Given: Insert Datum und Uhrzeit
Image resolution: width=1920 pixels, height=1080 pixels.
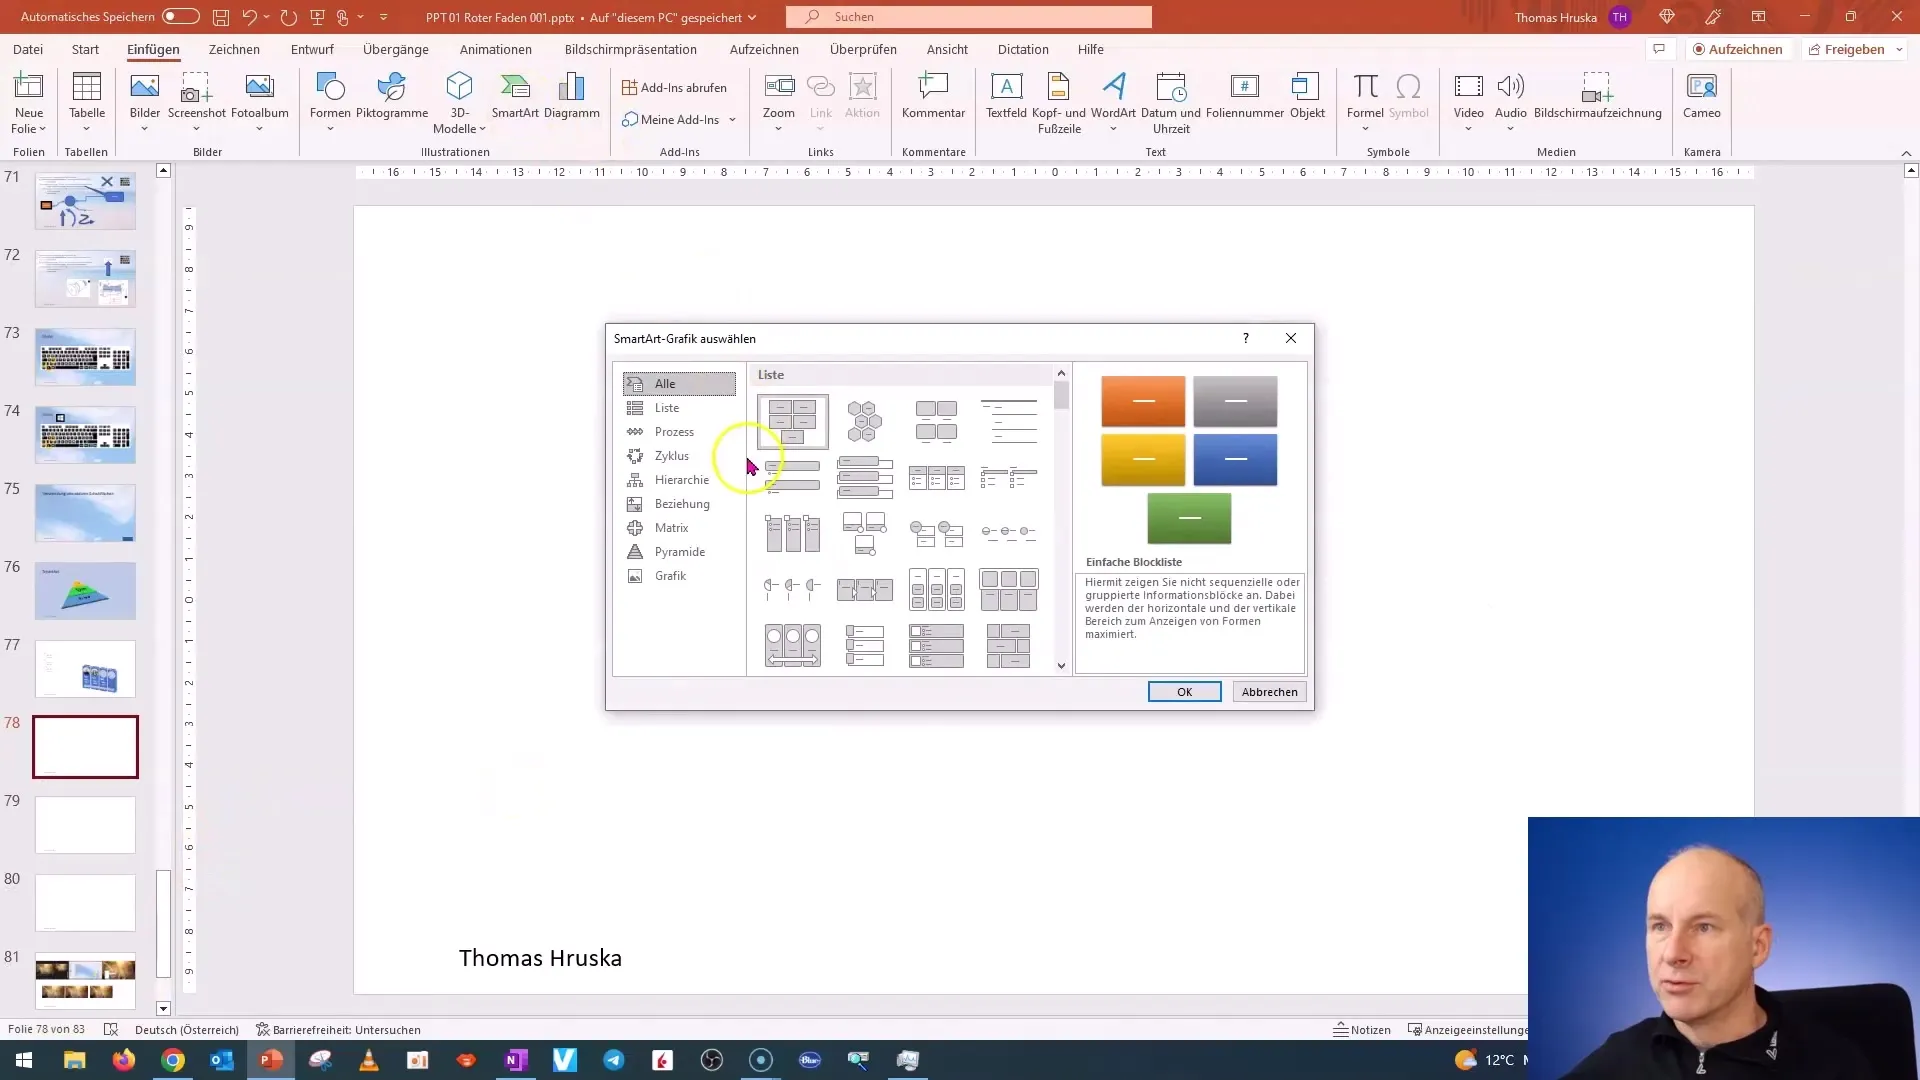Looking at the screenshot, I should coord(1171,103).
